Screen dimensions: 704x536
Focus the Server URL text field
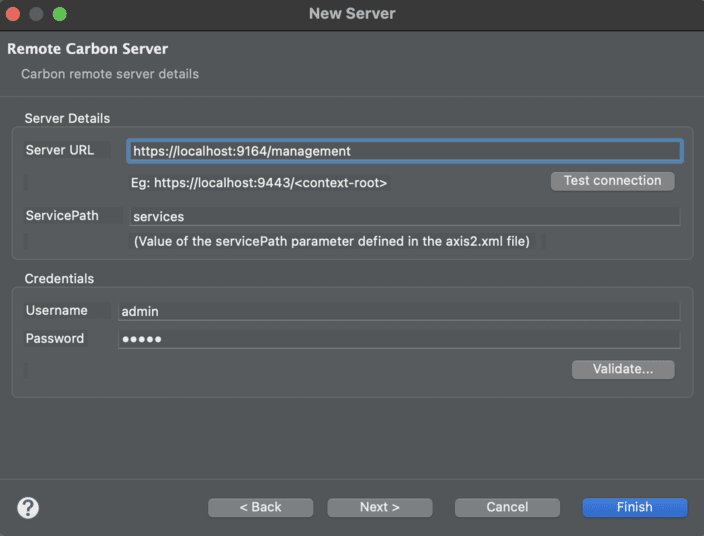pos(405,151)
